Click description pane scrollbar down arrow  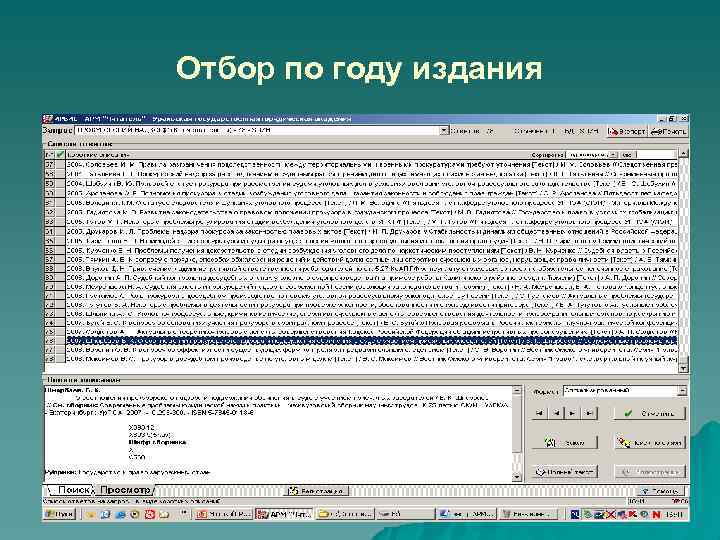click(x=517, y=477)
